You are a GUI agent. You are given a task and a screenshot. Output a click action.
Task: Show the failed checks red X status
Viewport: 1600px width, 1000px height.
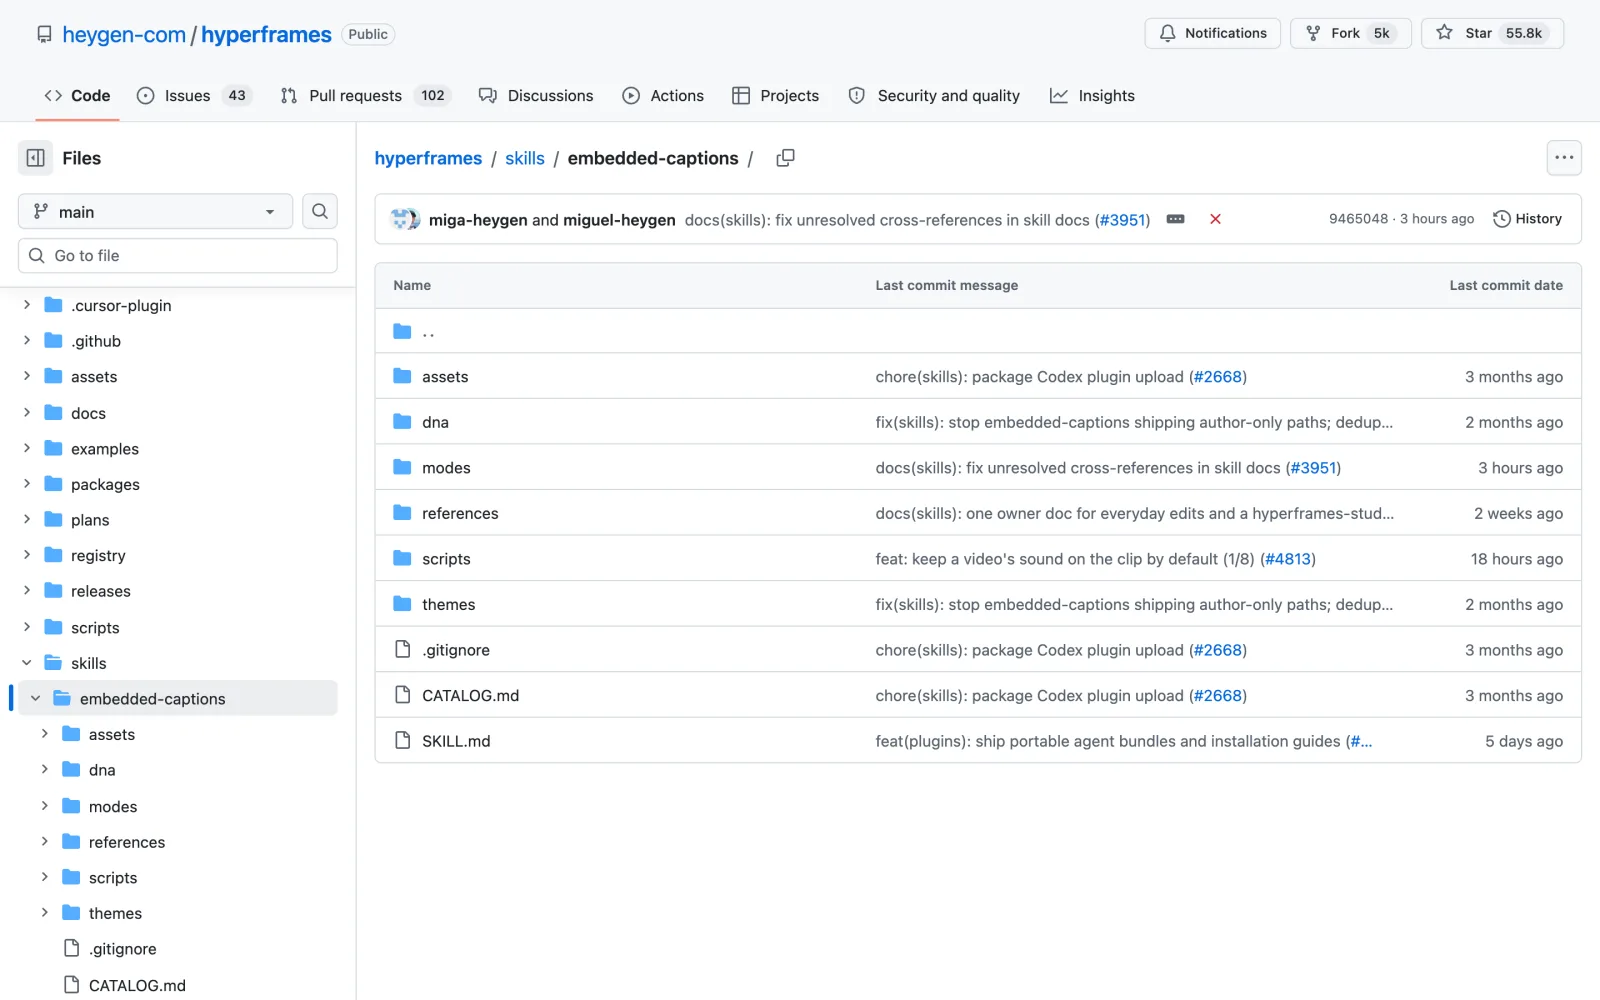(x=1215, y=219)
